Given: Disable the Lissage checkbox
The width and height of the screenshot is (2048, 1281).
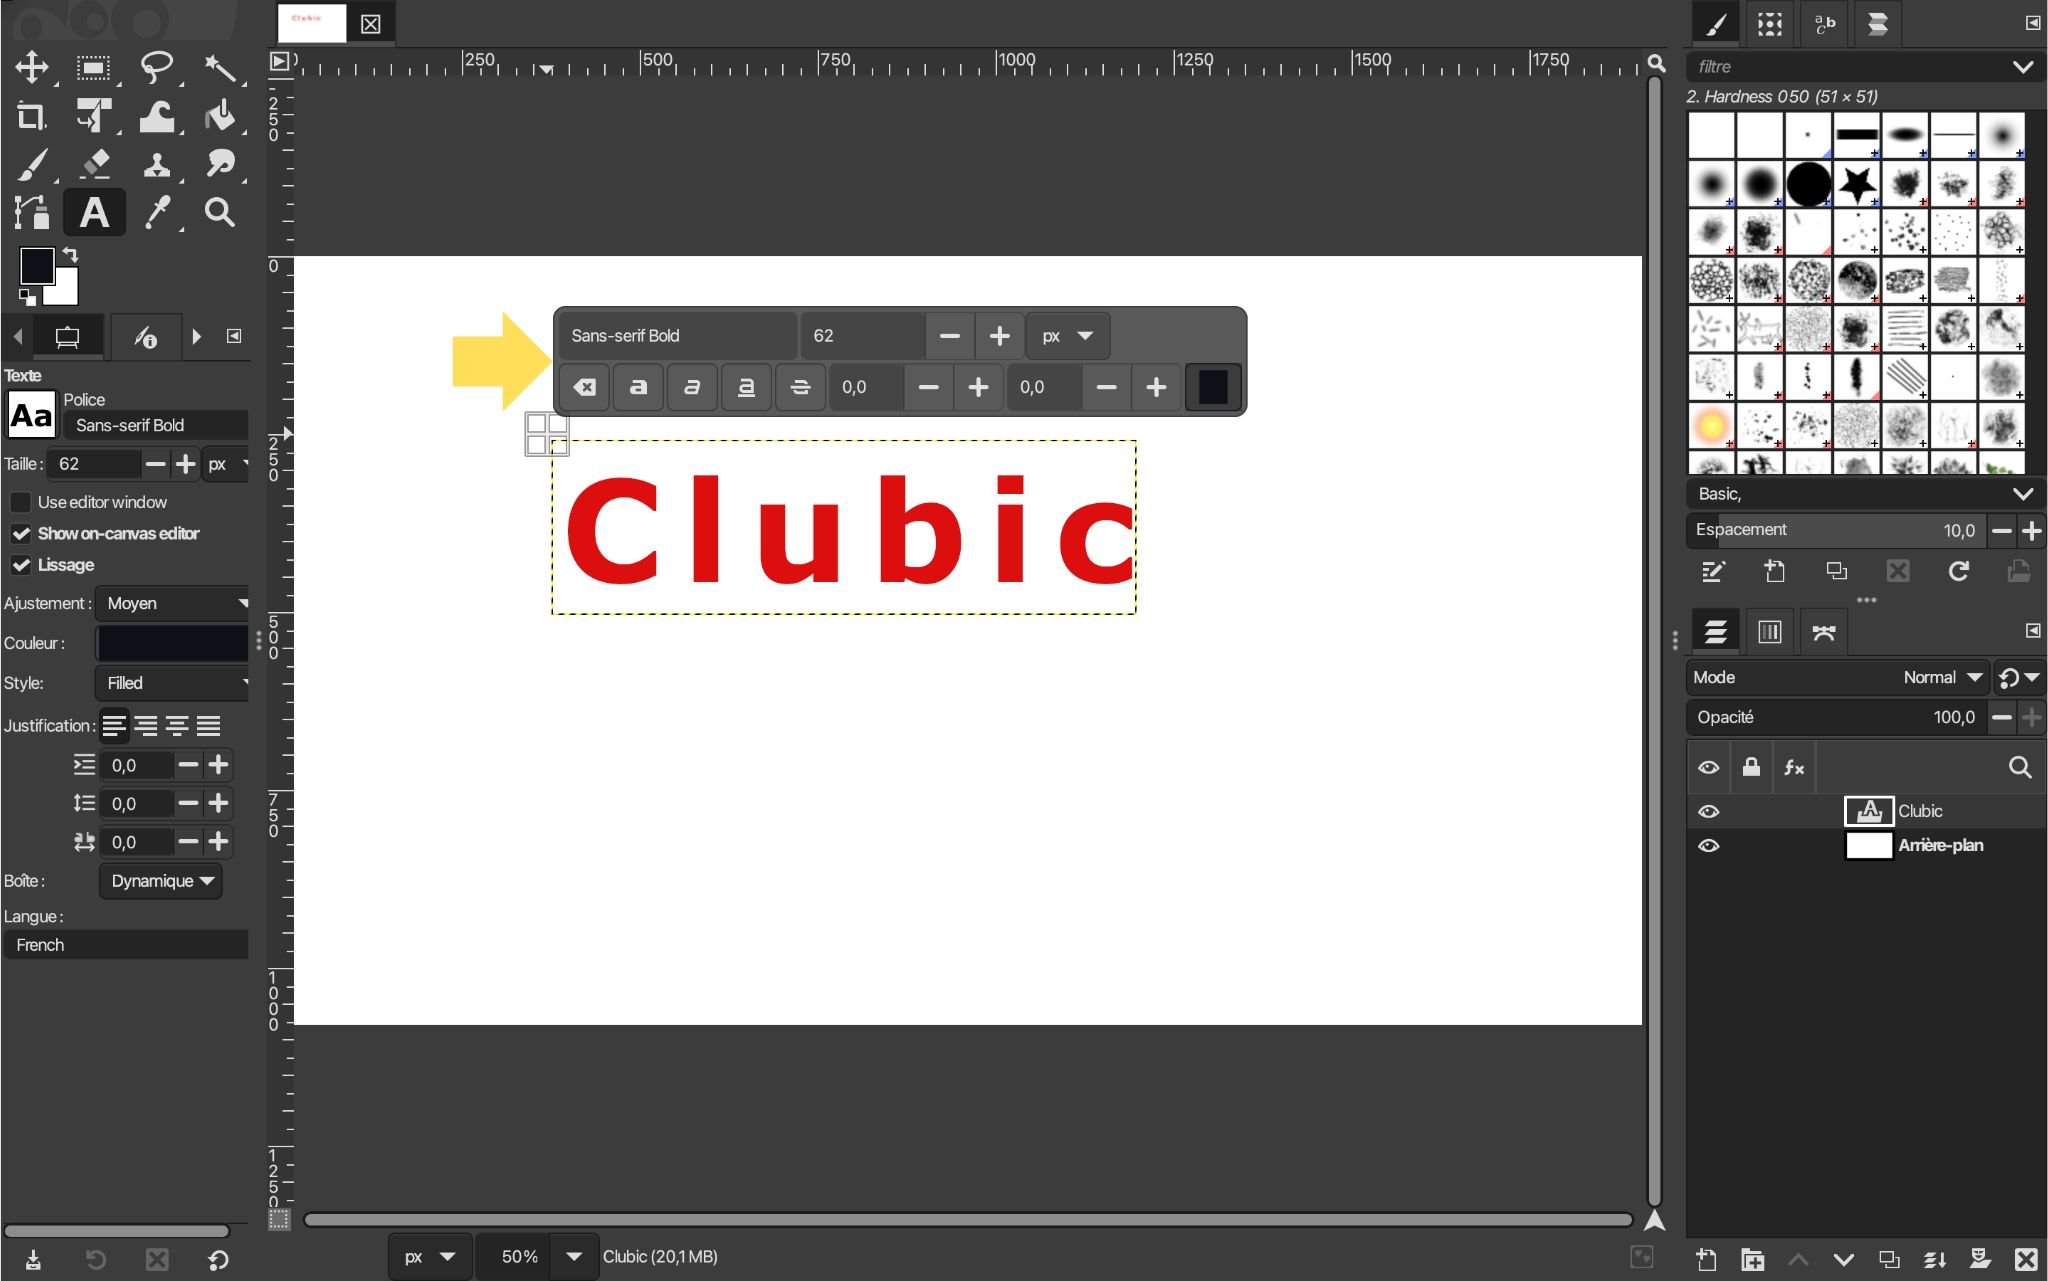Looking at the screenshot, I should pyautogui.click(x=22, y=565).
